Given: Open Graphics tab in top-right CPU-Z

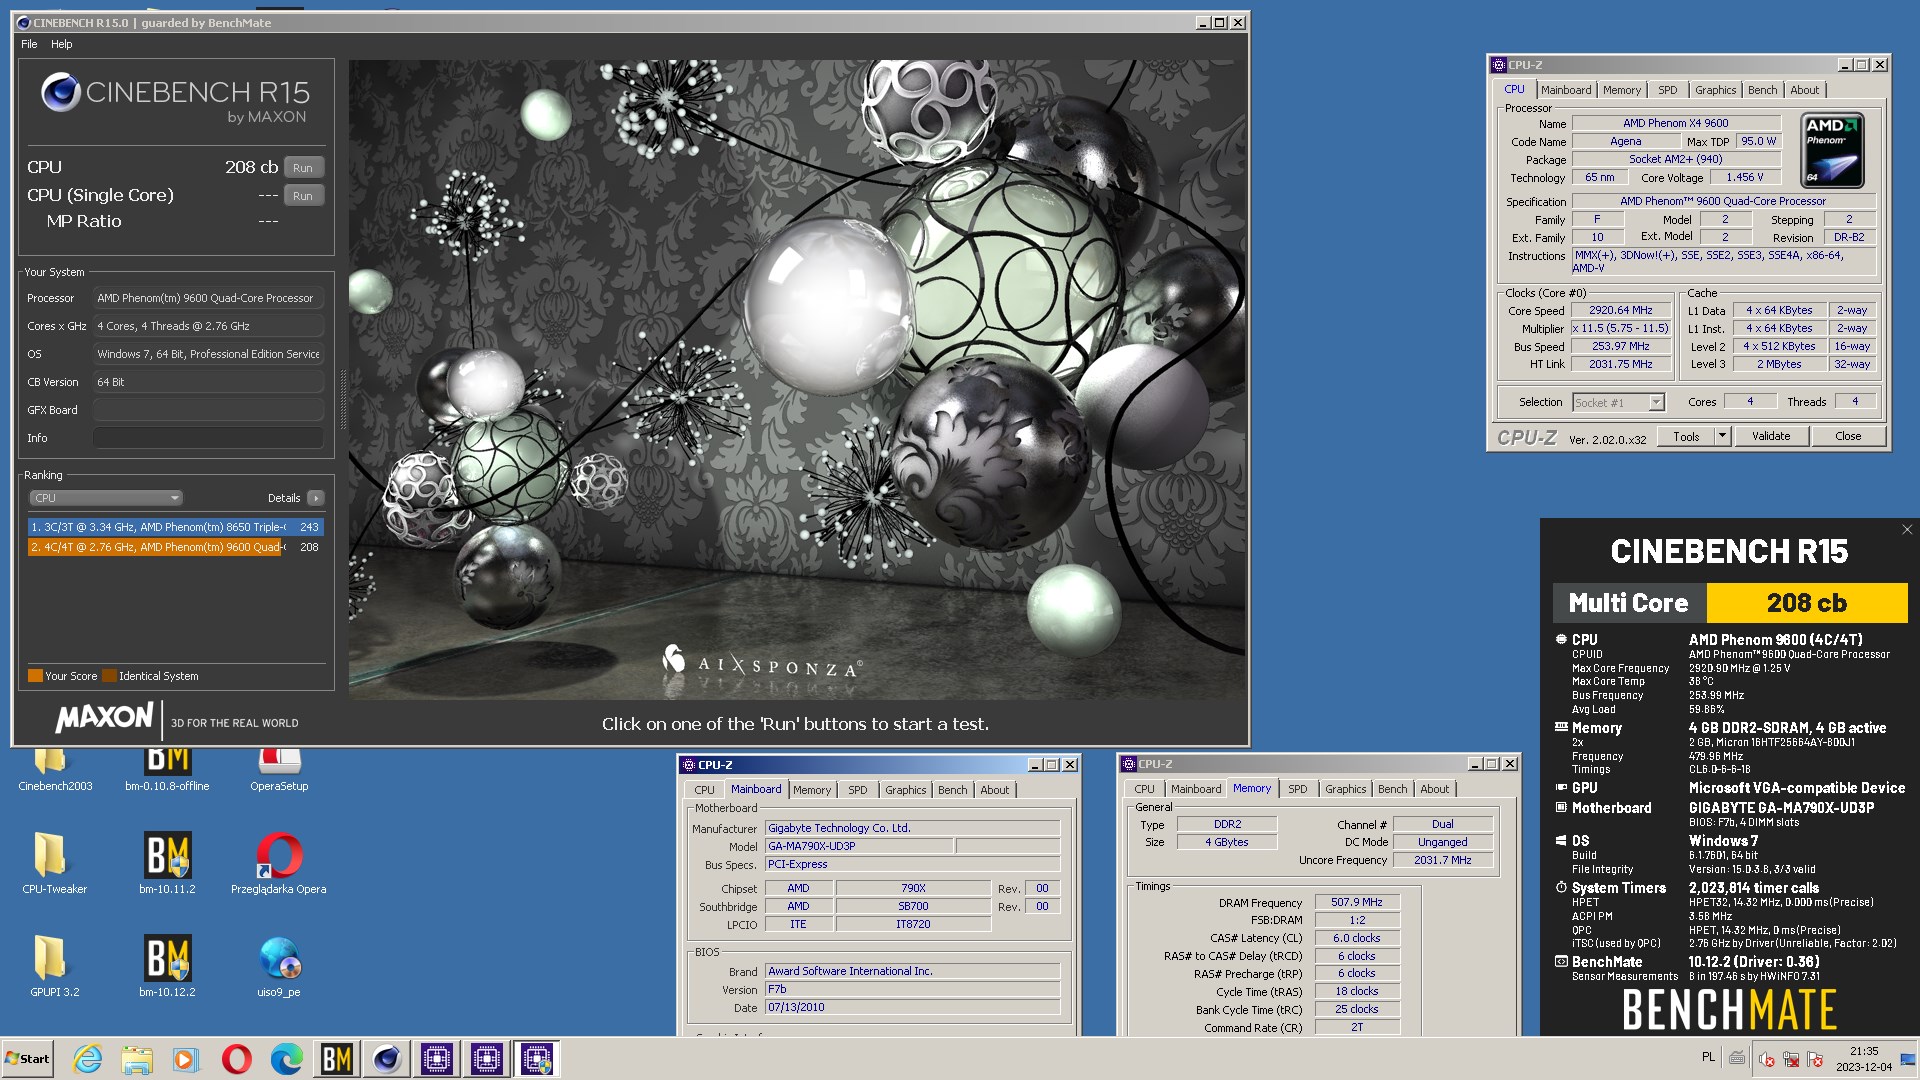Looking at the screenshot, I should pos(1715,90).
